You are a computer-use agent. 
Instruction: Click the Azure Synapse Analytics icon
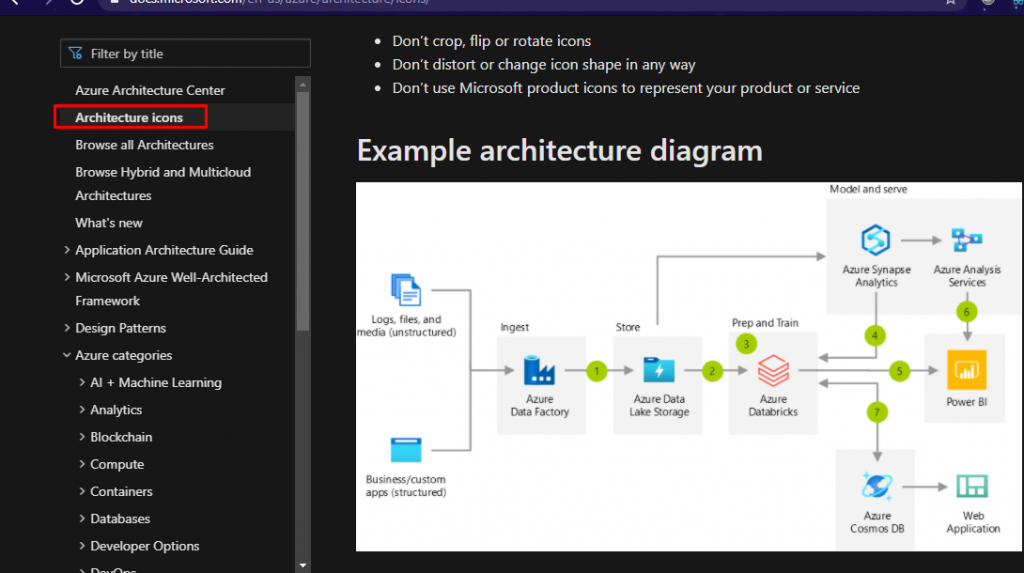pyautogui.click(x=876, y=241)
